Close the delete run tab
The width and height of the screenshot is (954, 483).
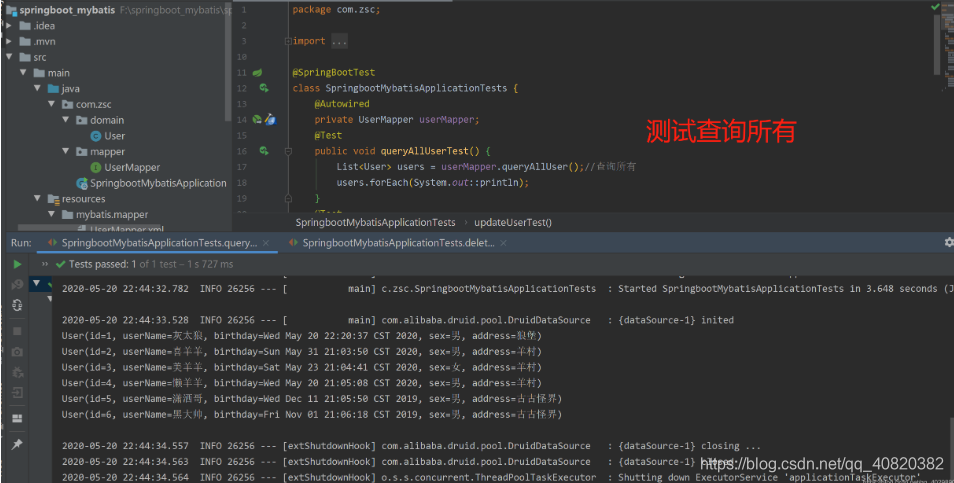click(503, 243)
